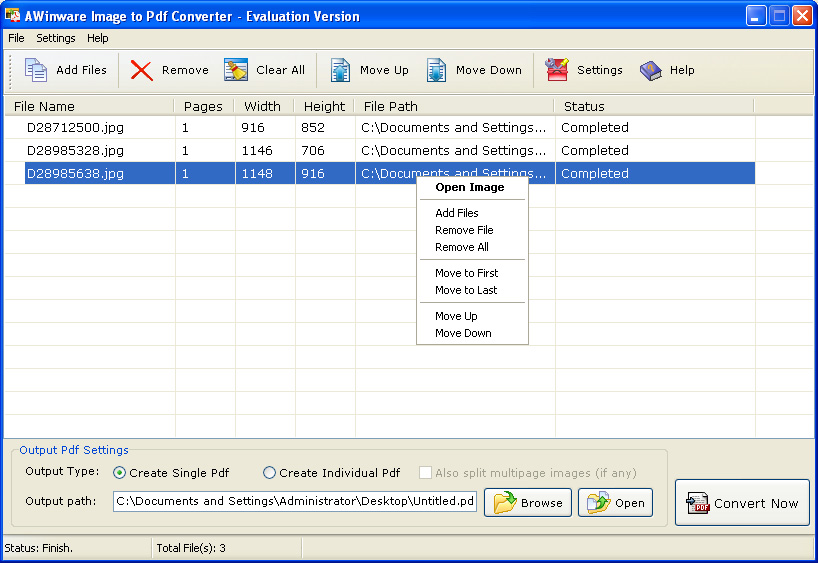The image size is (818, 563).
Task: Select the D28712500.jpg file row
Action: coord(75,128)
